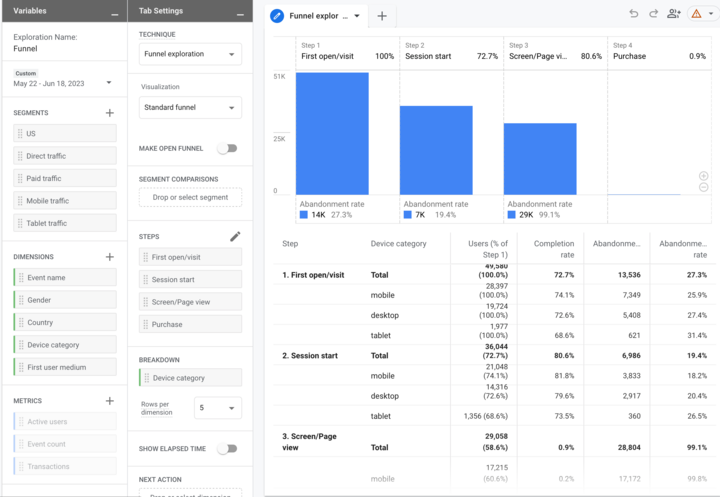
Task: Minimize the Variables panel
Action: 114,11
